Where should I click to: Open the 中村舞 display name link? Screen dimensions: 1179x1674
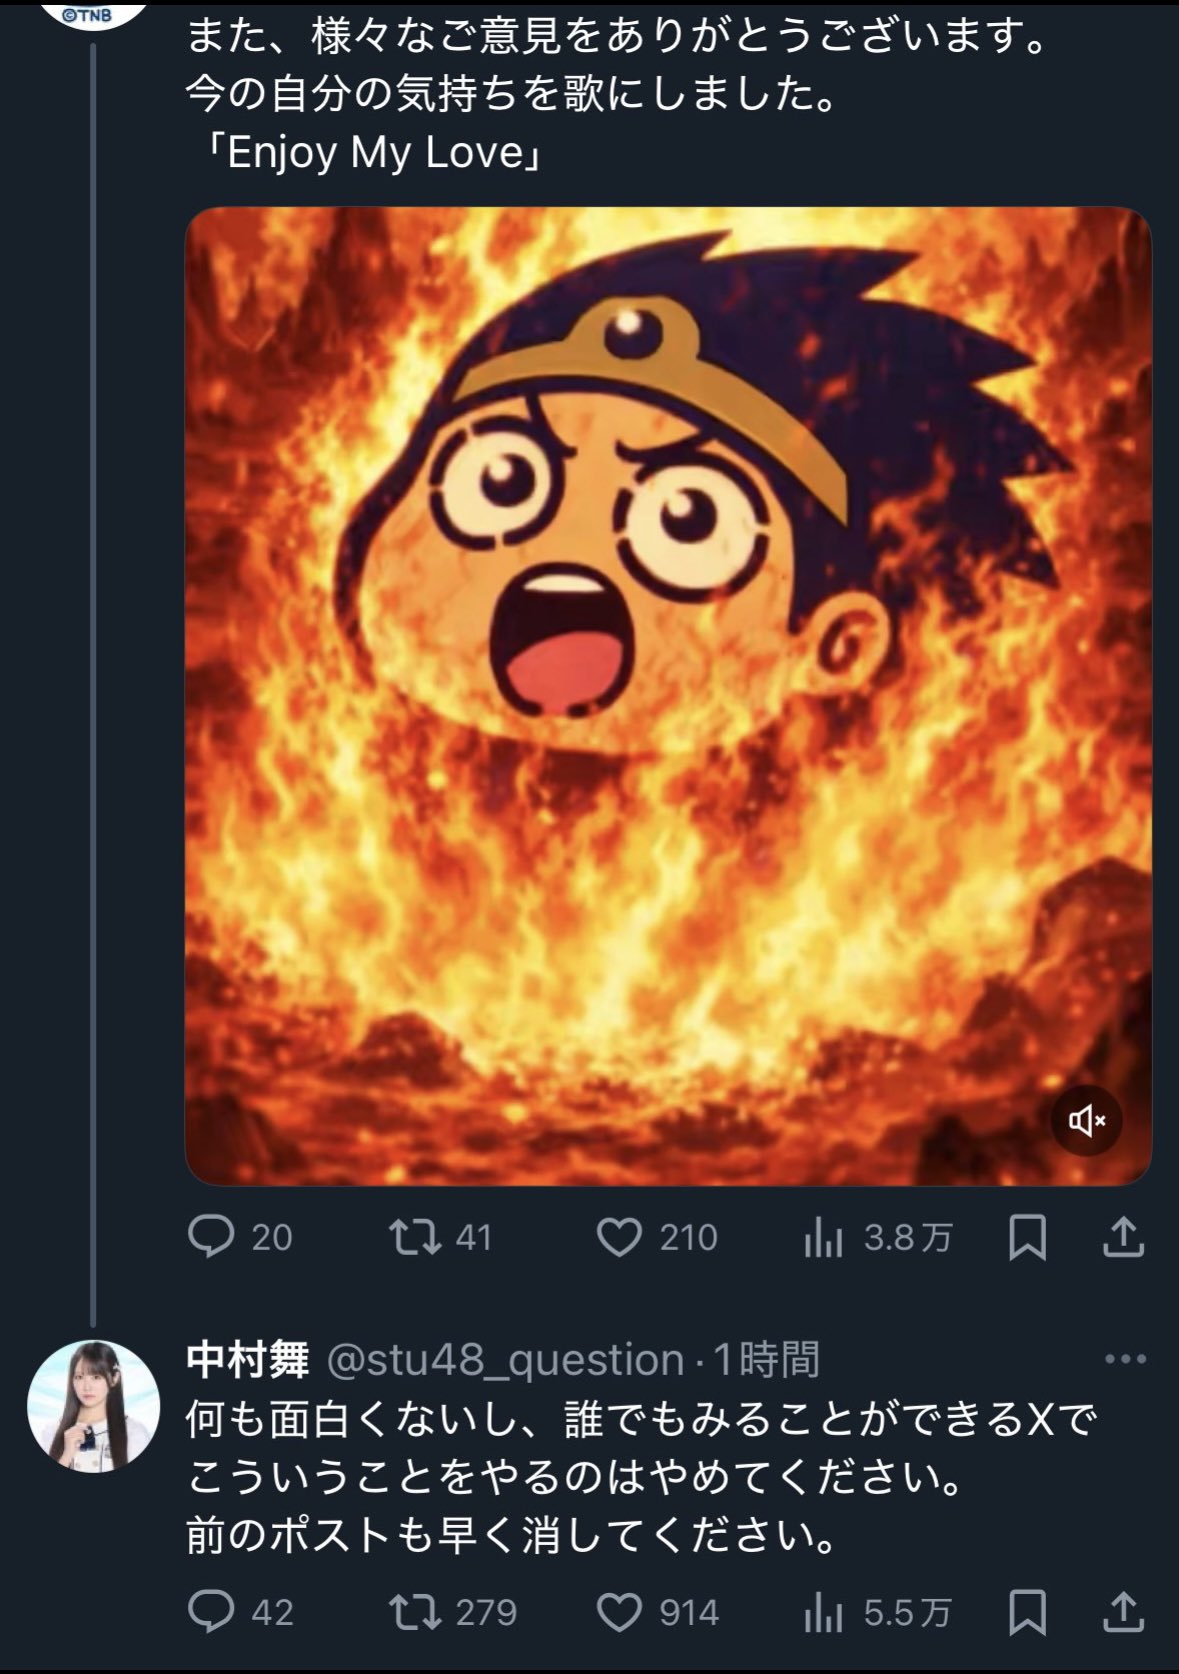(x=247, y=1360)
